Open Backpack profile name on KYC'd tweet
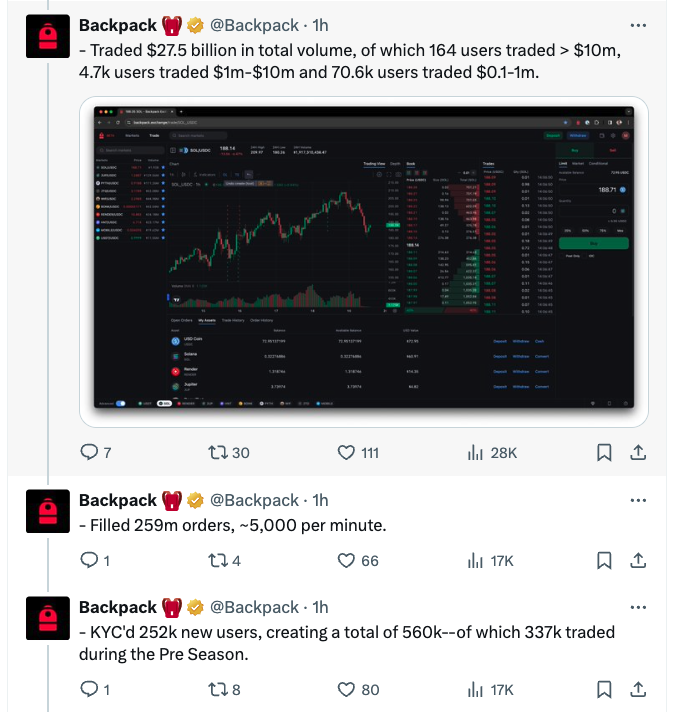The width and height of the screenshot is (681, 712). tap(118, 608)
